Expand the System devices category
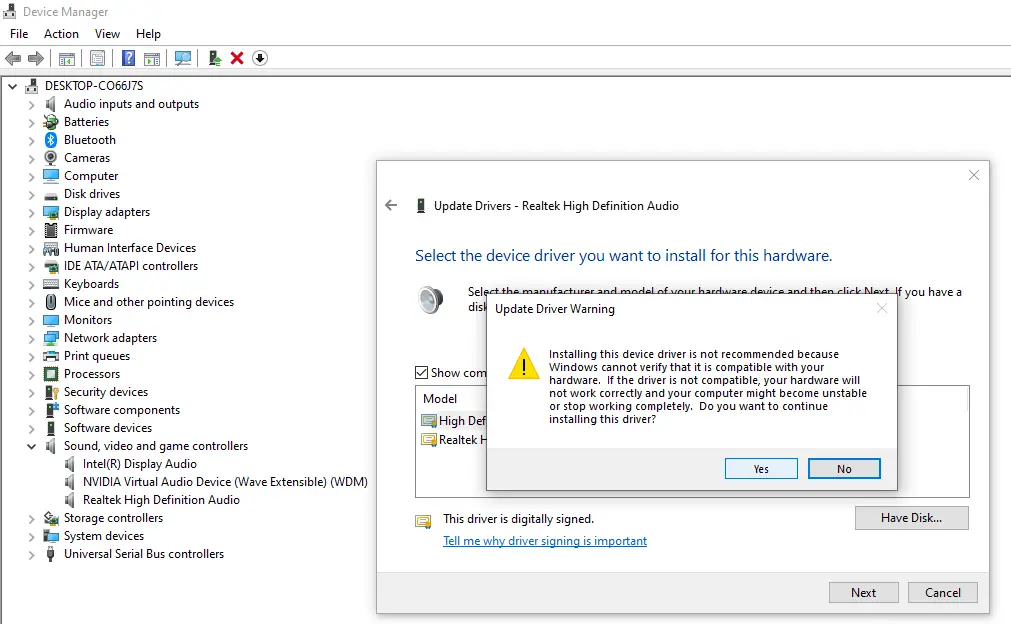1011x624 pixels. 31,536
